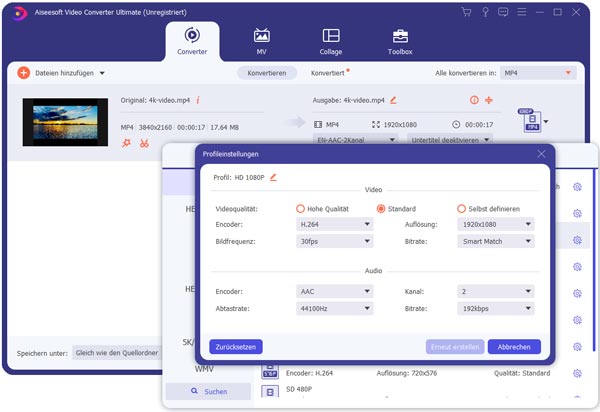The image size is (600, 412).
Task: Select Standard video quality option
Action: pyautogui.click(x=381, y=209)
